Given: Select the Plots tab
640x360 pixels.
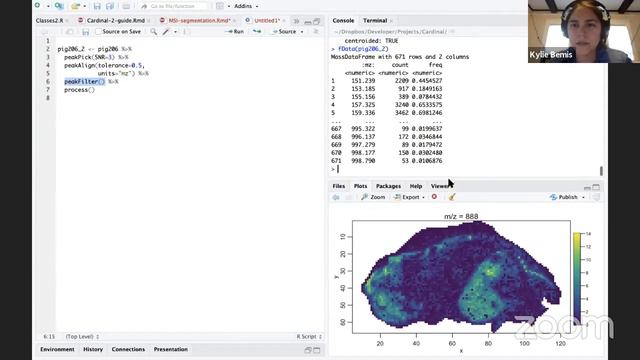Looking at the screenshot, I should [360, 186].
